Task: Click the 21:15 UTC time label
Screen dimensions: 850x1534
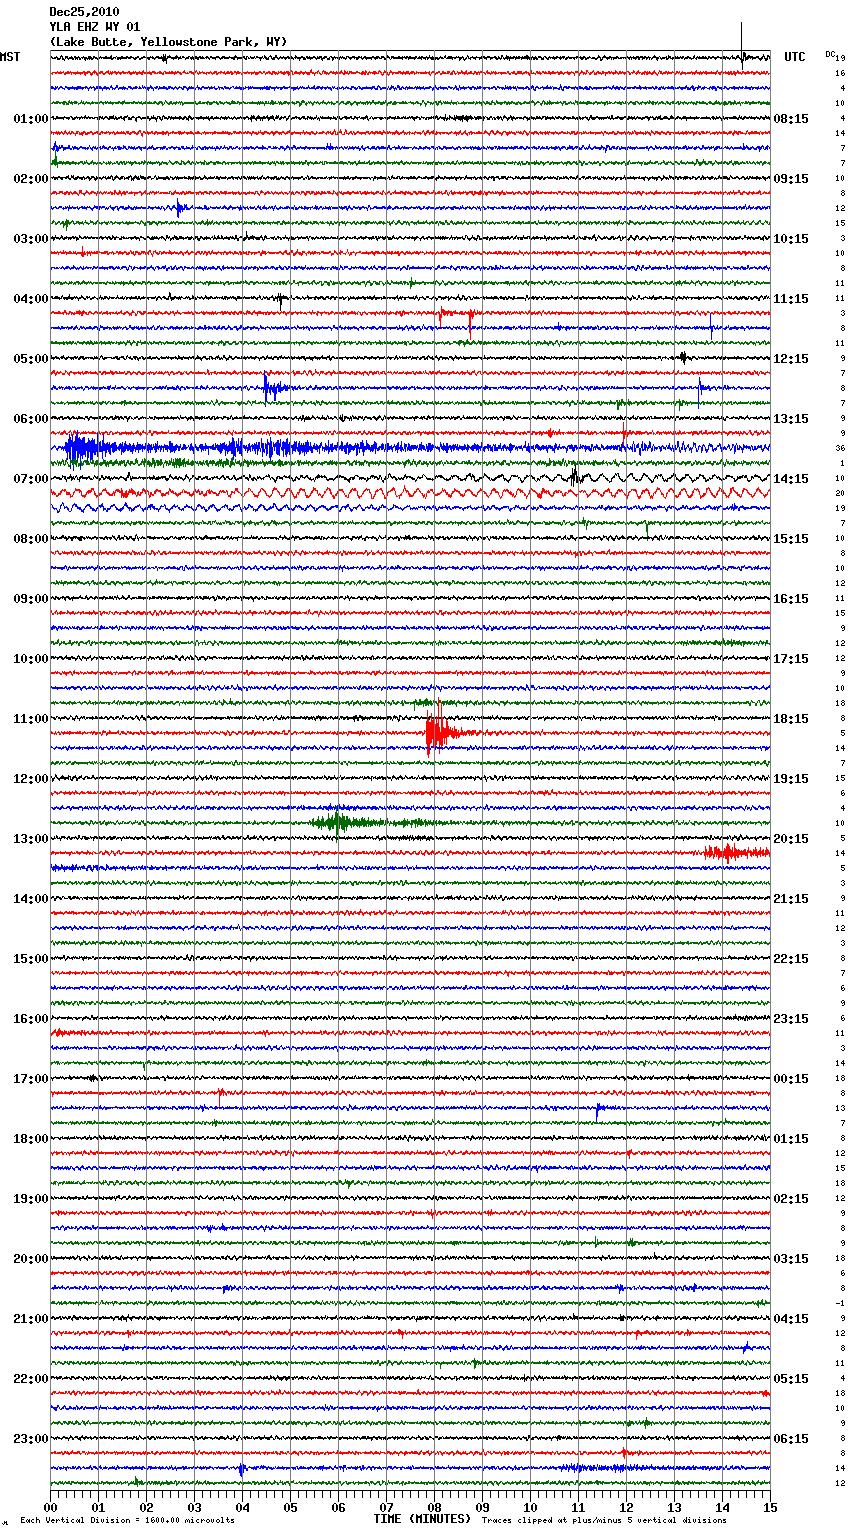Action: (x=791, y=899)
